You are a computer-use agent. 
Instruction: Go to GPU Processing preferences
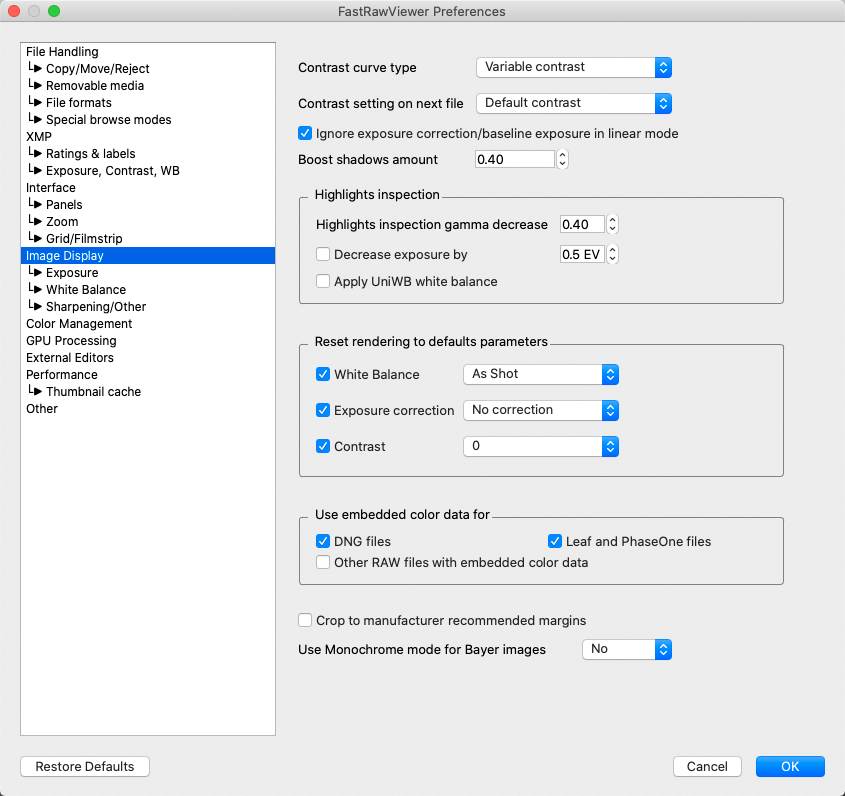70,341
